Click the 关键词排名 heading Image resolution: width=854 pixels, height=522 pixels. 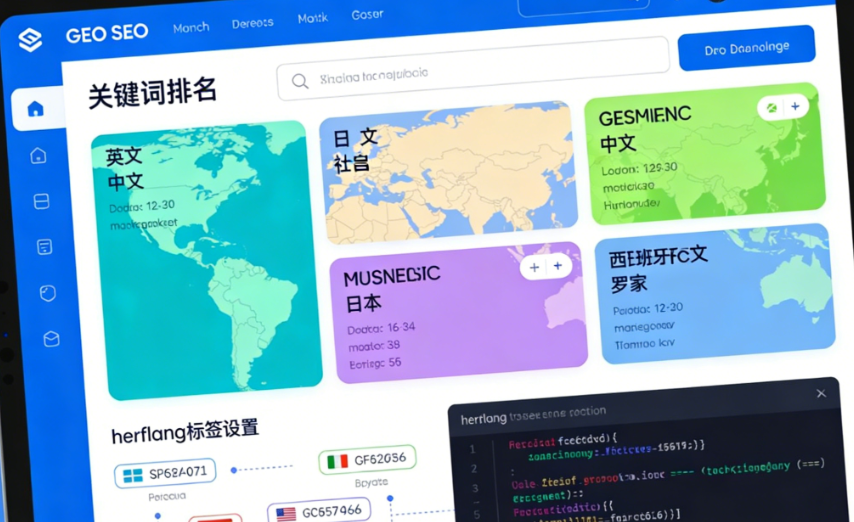click(x=152, y=93)
